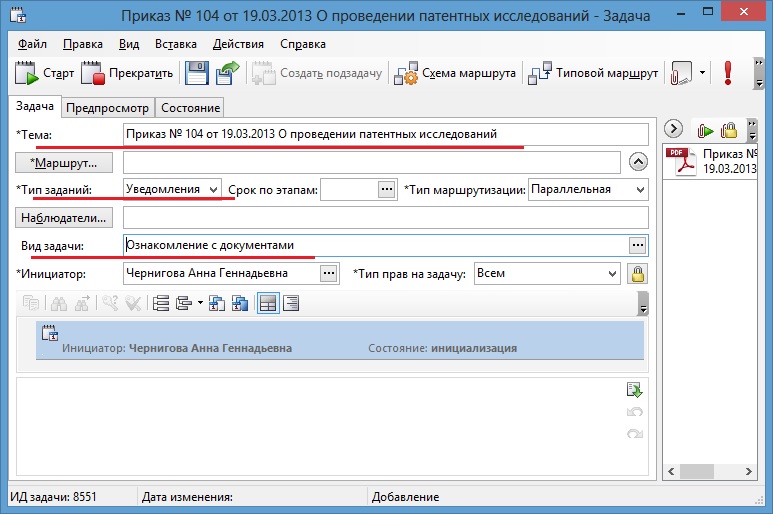The image size is (773, 514).
Task: Click the Старт toolbar button
Action: [x=44, y=73]
